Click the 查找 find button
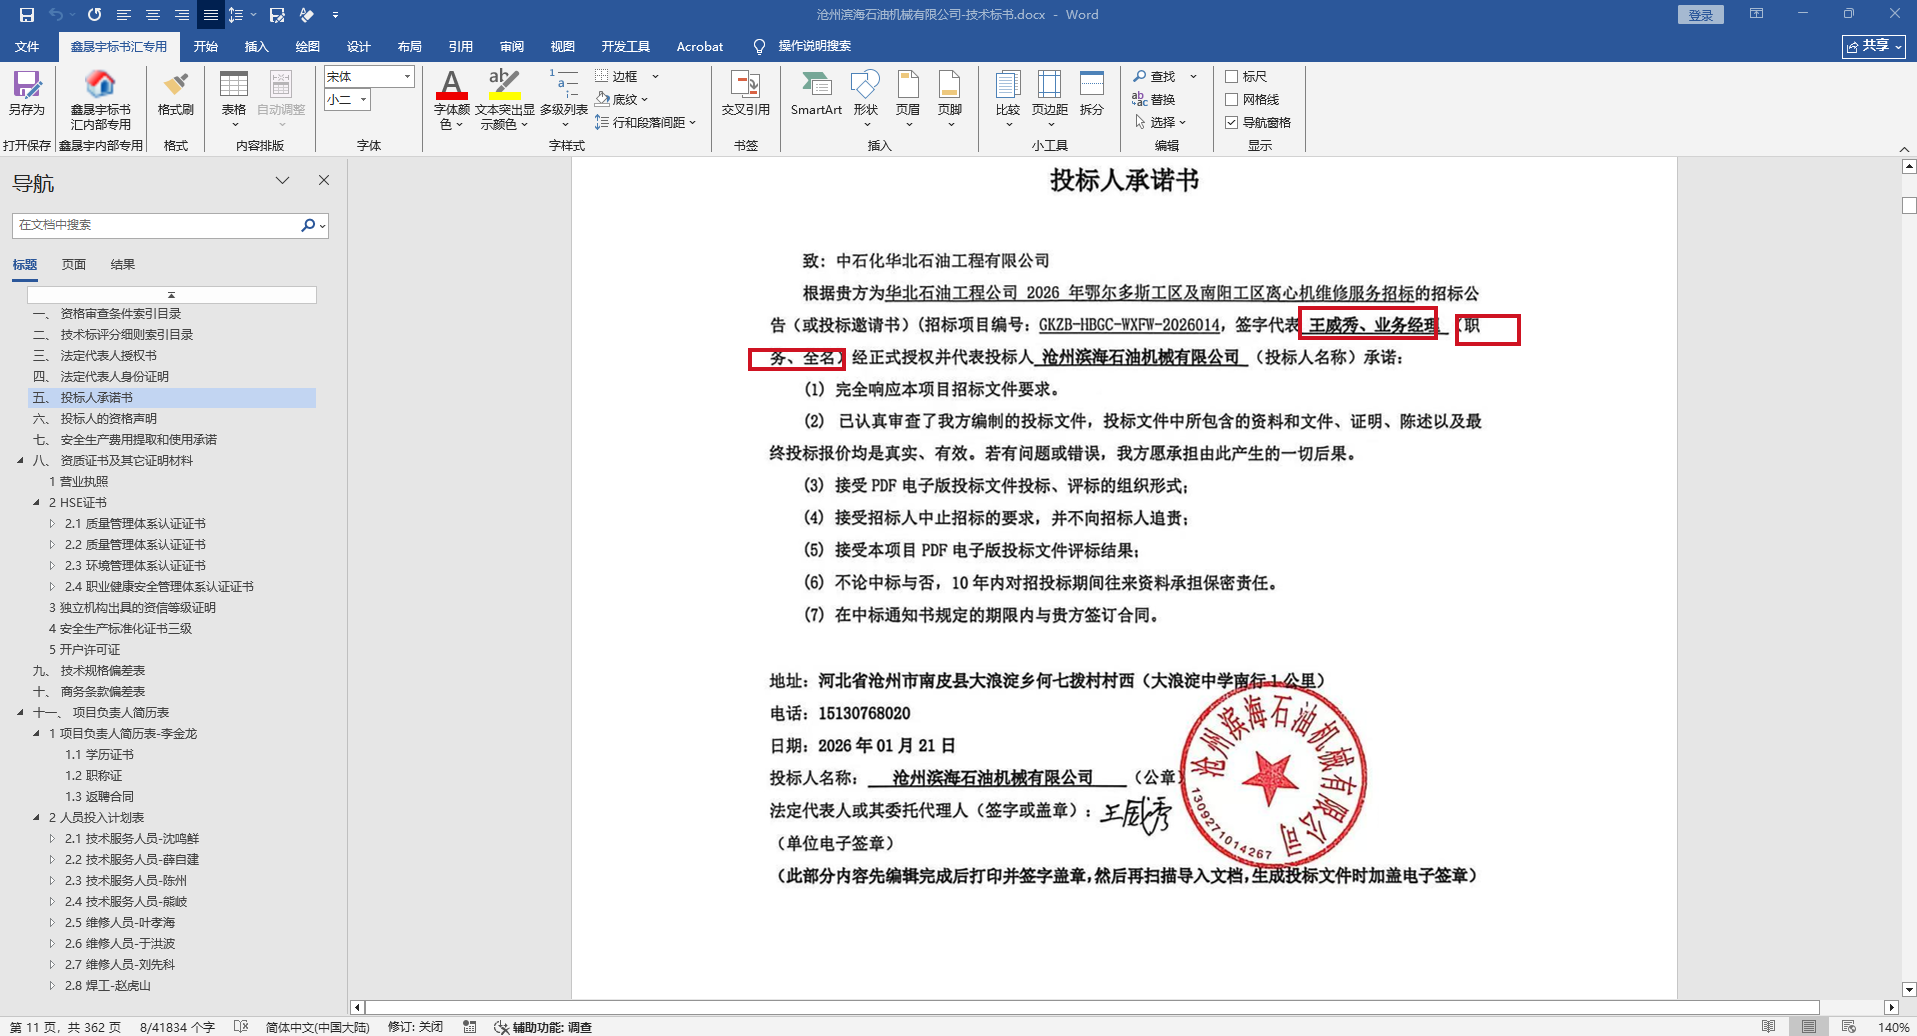The height and width of the screenshot is (1036, 1917). pyautogui.click(x=1154, y=76)
